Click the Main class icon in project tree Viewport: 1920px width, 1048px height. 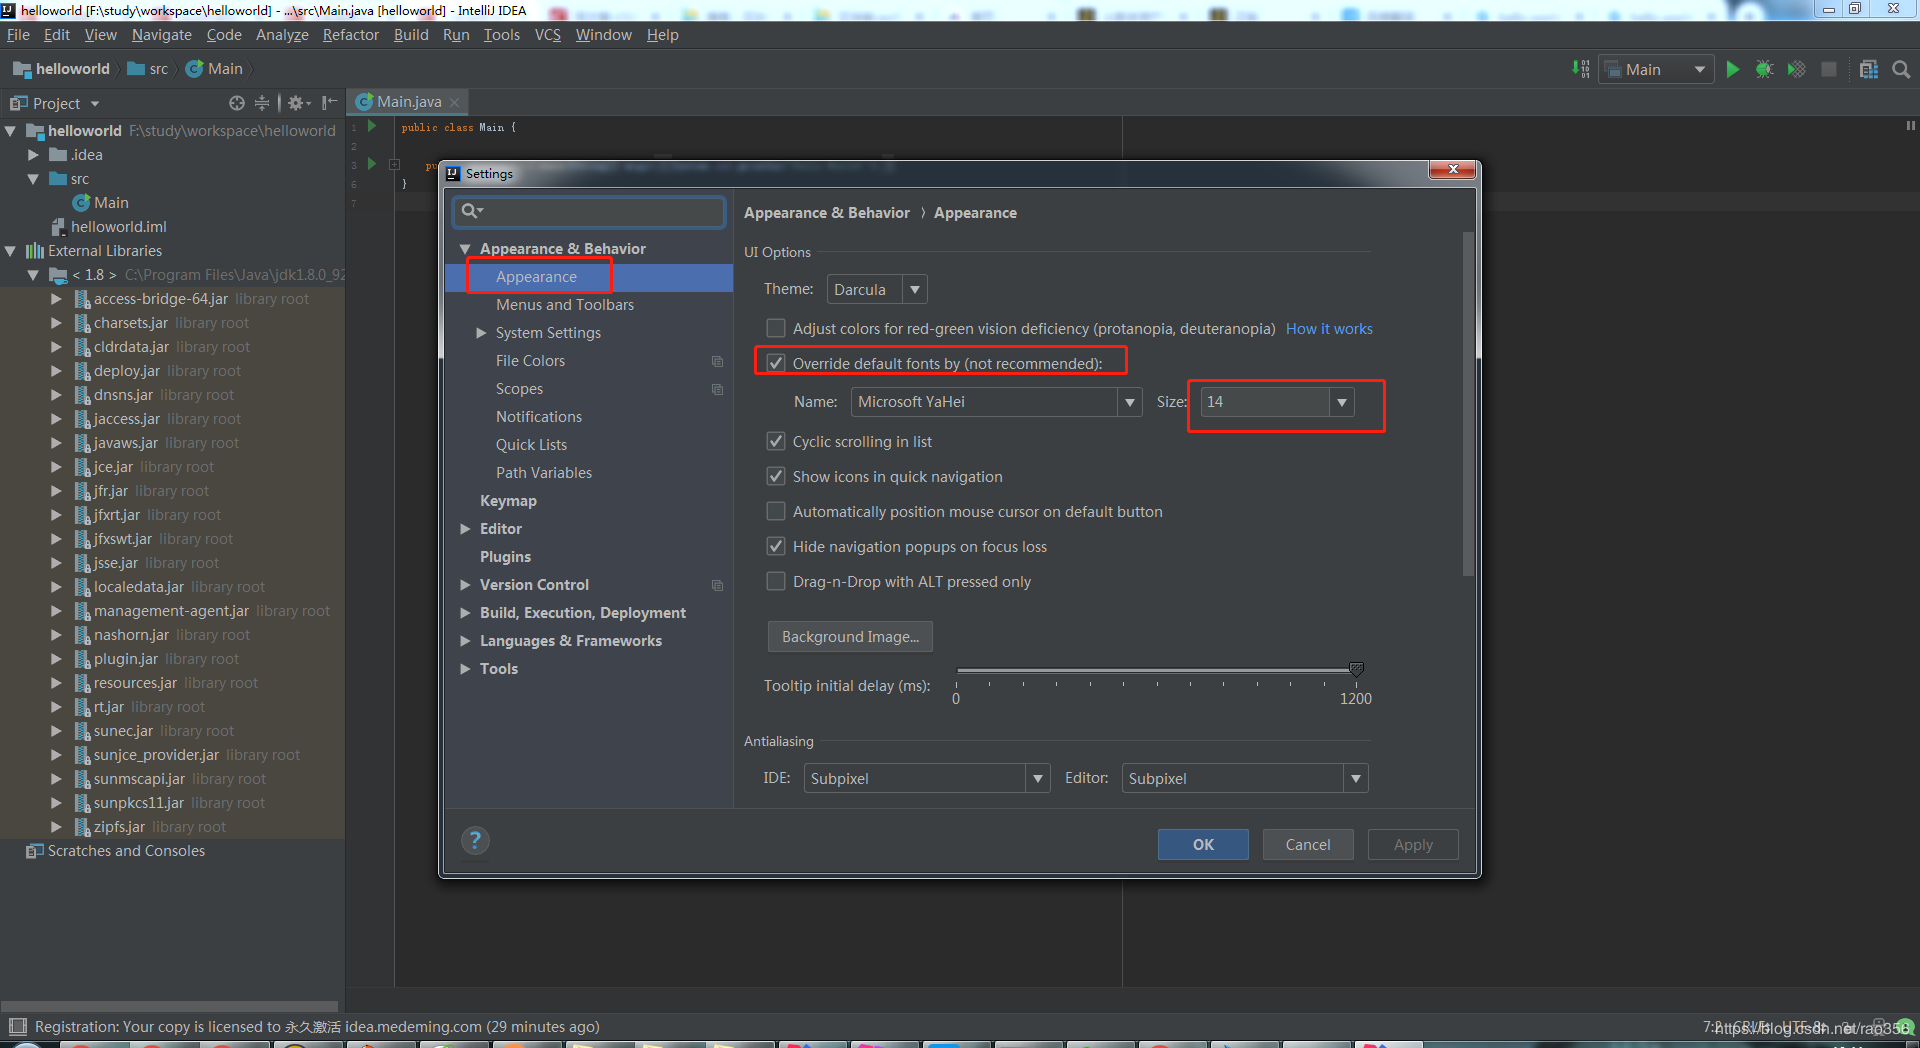click(x=81, y=203)
